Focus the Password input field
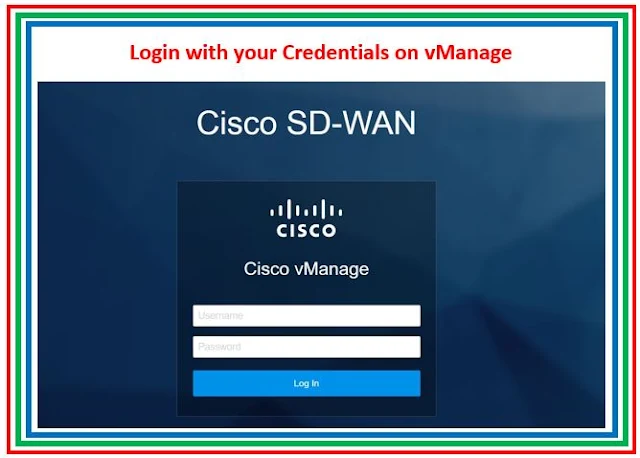This screenshot has height=458, width=640. point(307,347)
